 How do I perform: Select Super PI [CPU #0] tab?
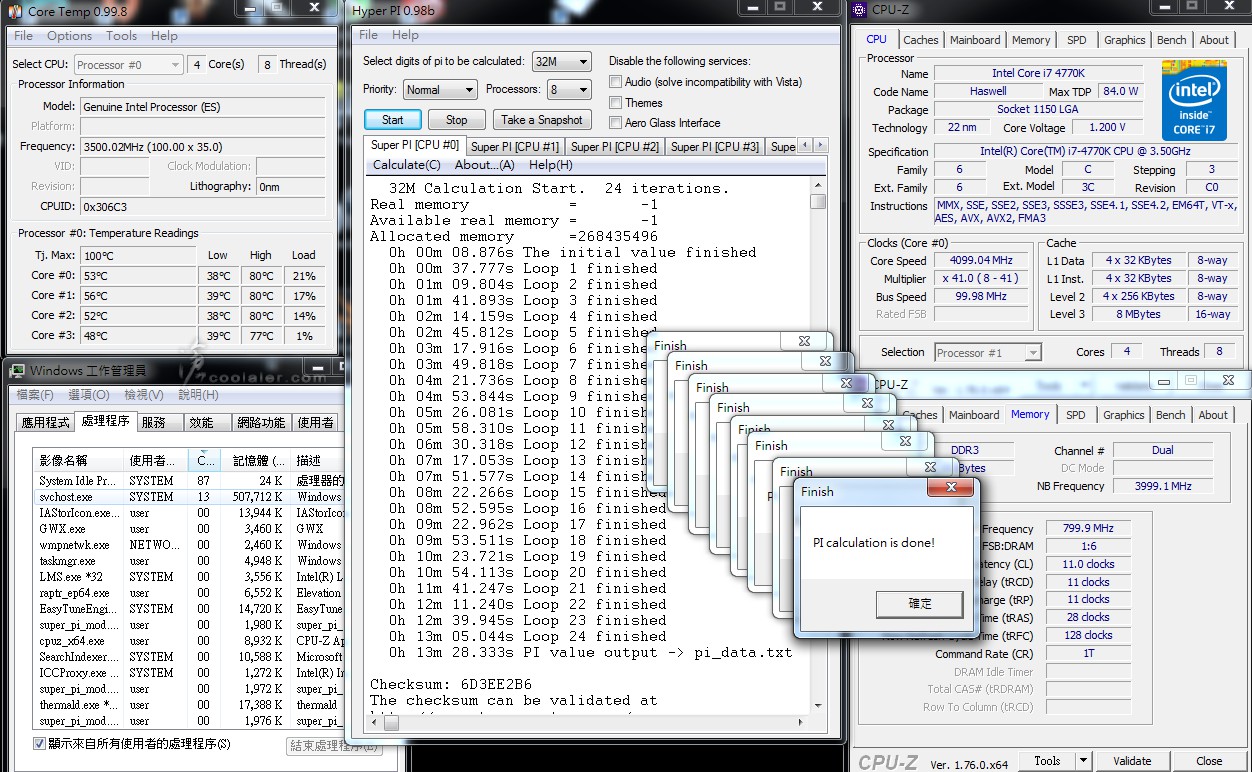tap(415, 146)
